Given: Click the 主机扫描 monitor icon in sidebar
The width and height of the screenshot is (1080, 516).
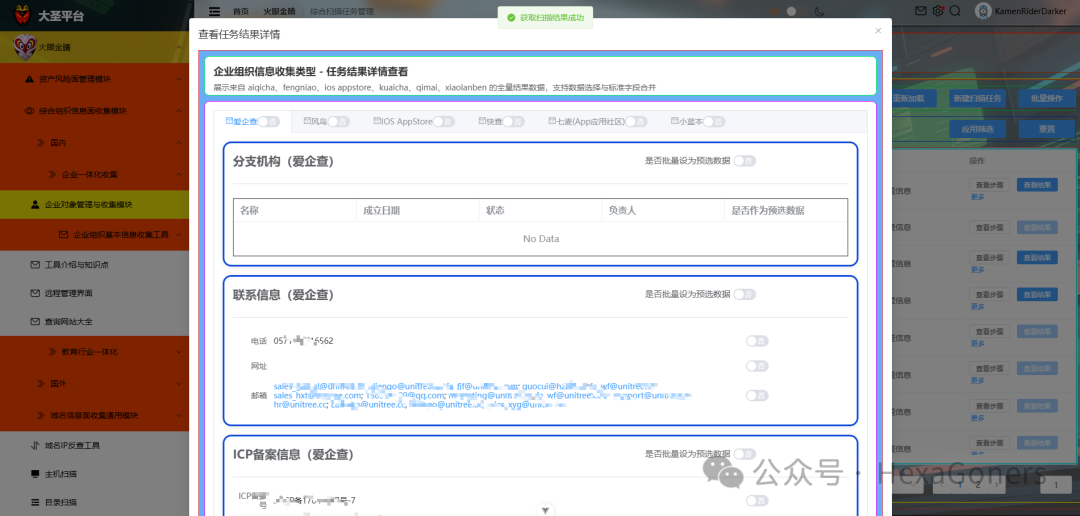Looking at the screenshot, I should (x=35, y=474).
